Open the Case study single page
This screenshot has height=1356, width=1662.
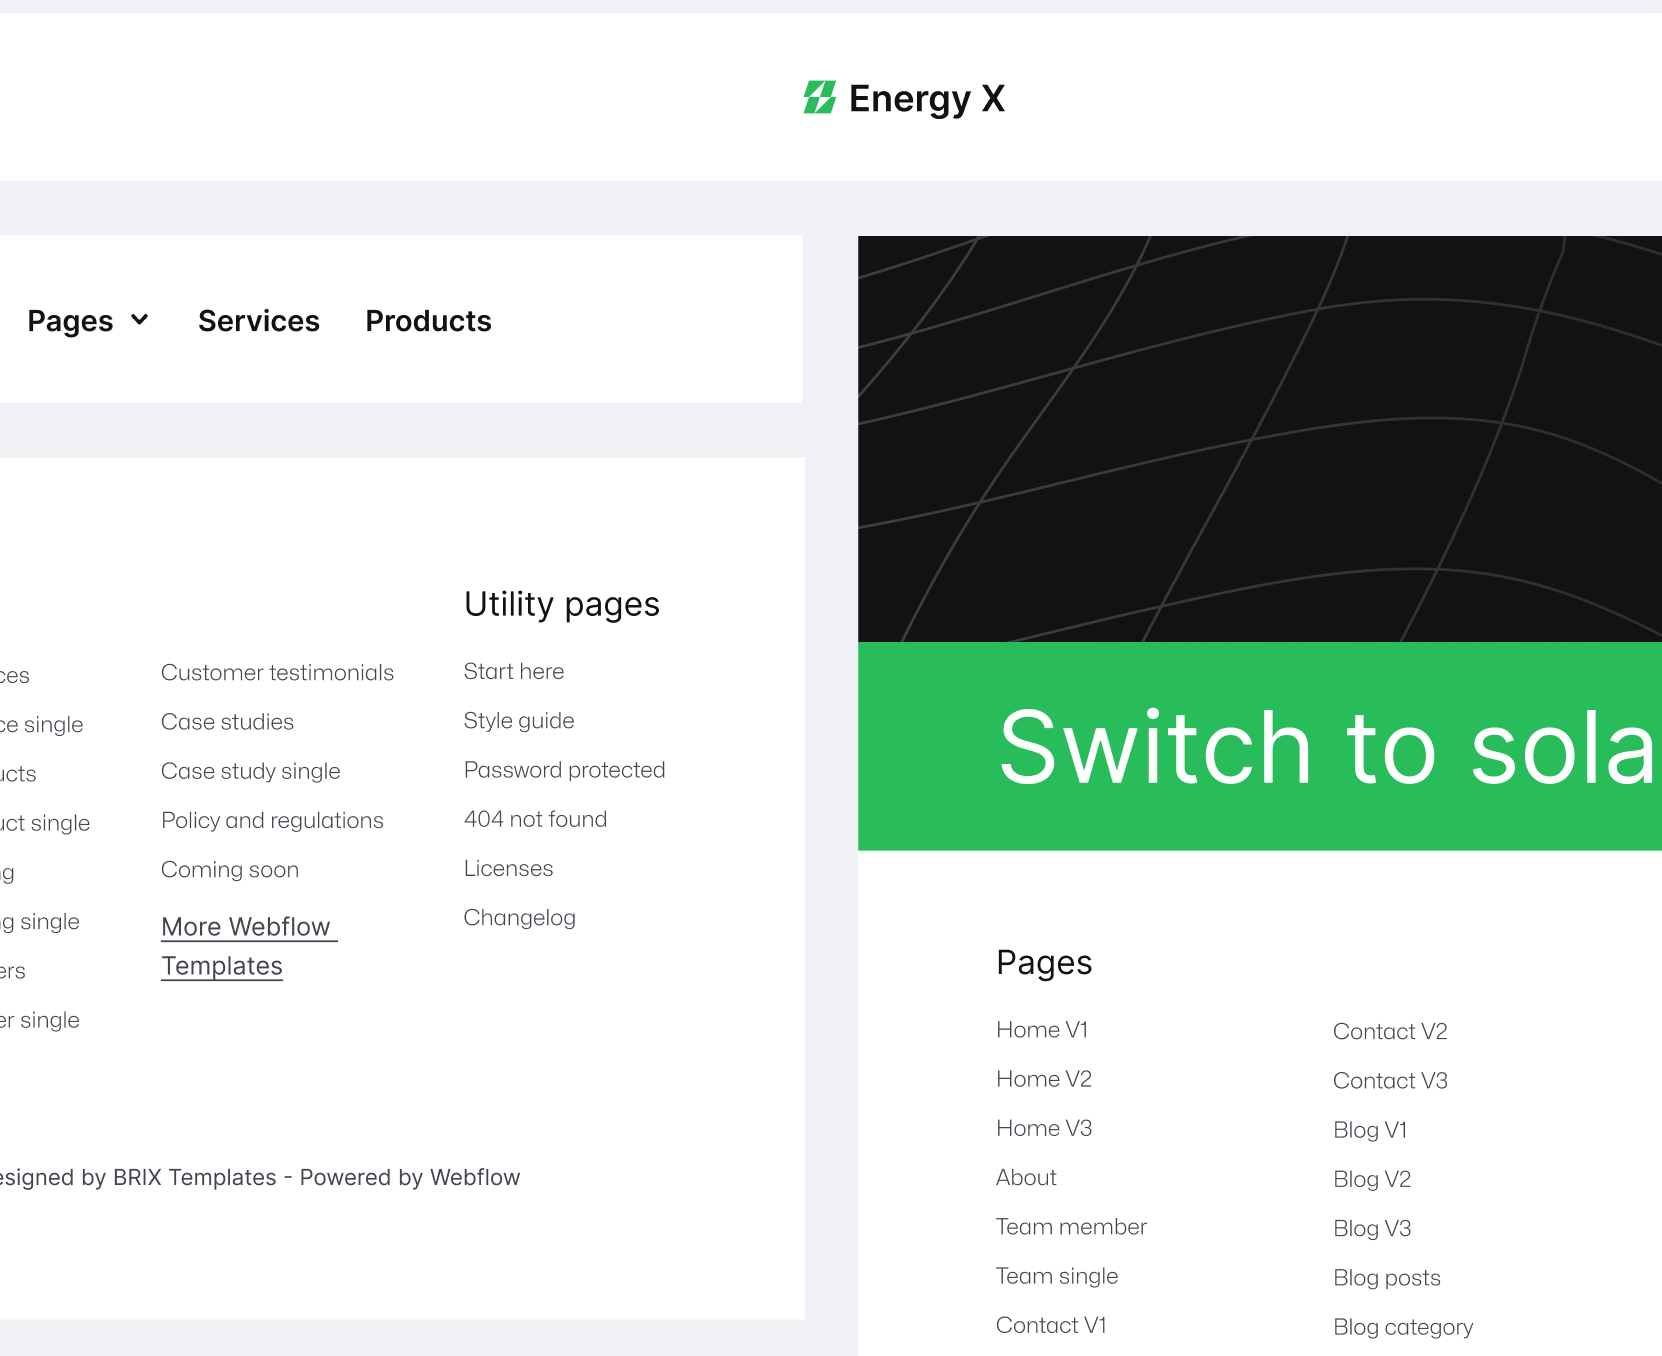[250, 771]
